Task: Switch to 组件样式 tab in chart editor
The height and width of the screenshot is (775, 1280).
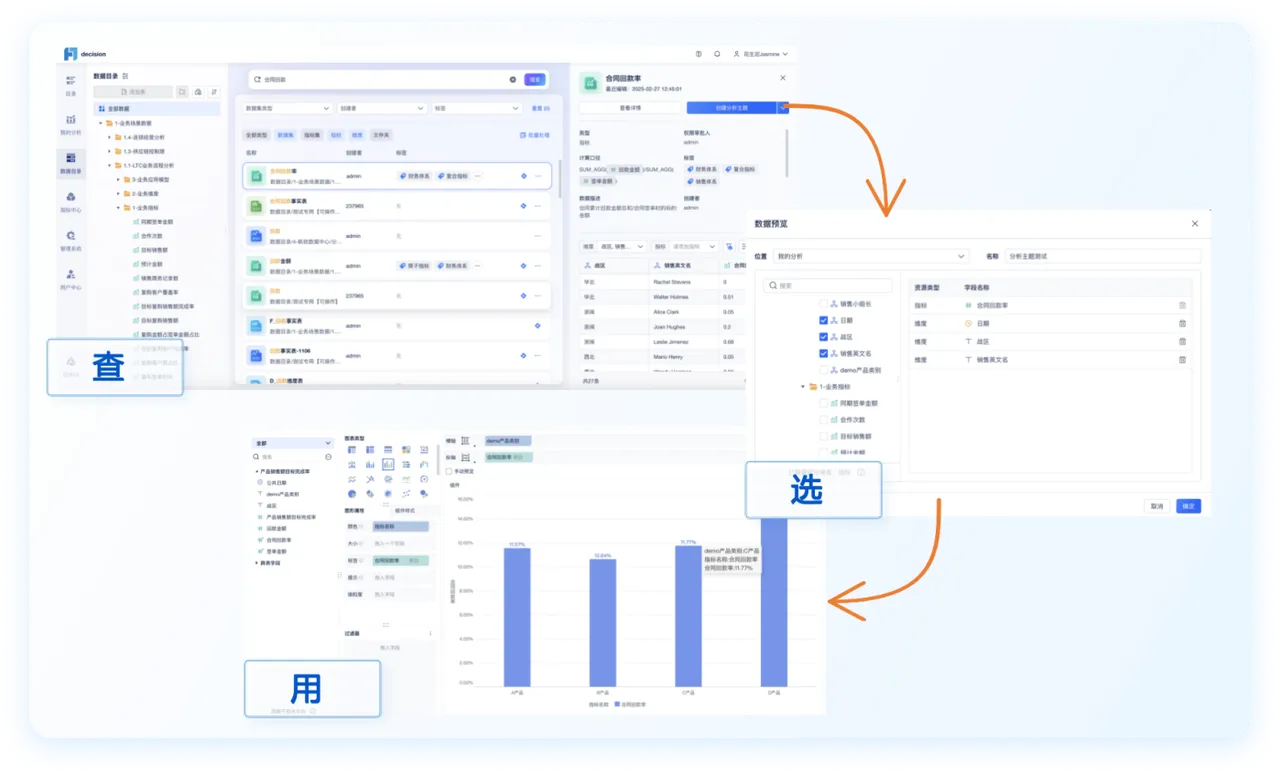Action: [x=404, y=511]
